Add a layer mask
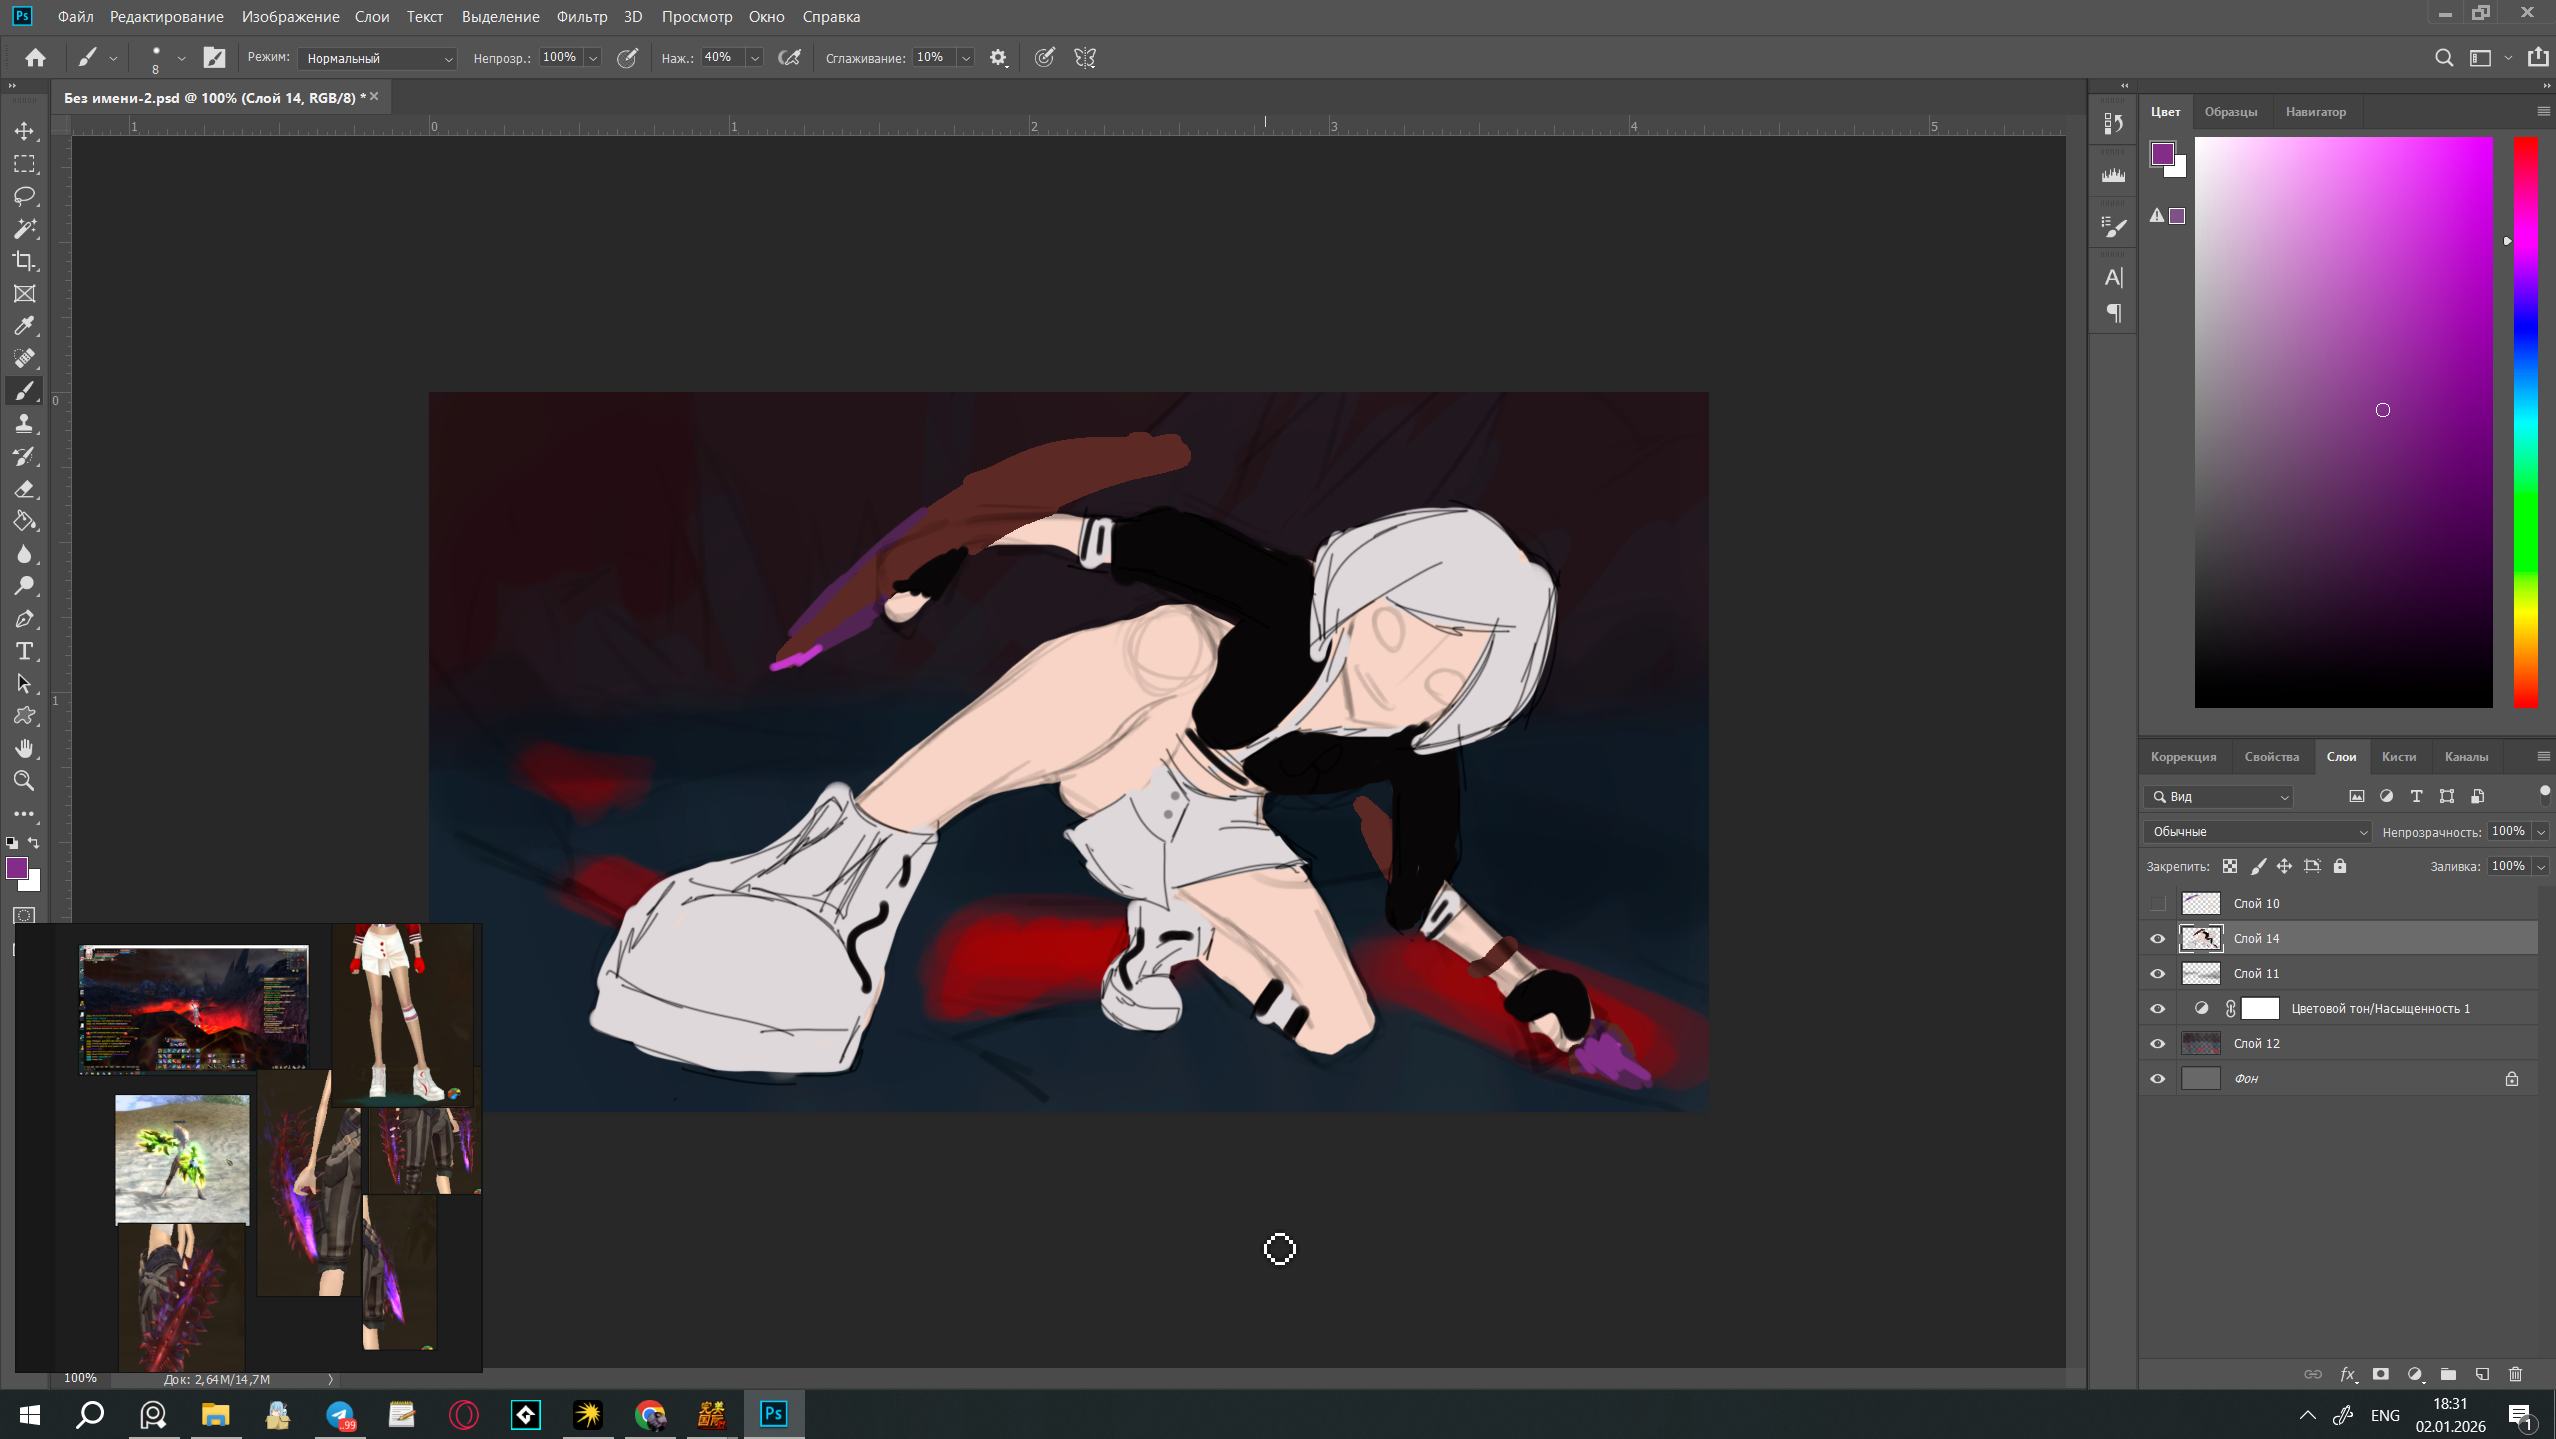Screen dimensions: 2556x1439 [2381, 1374]
